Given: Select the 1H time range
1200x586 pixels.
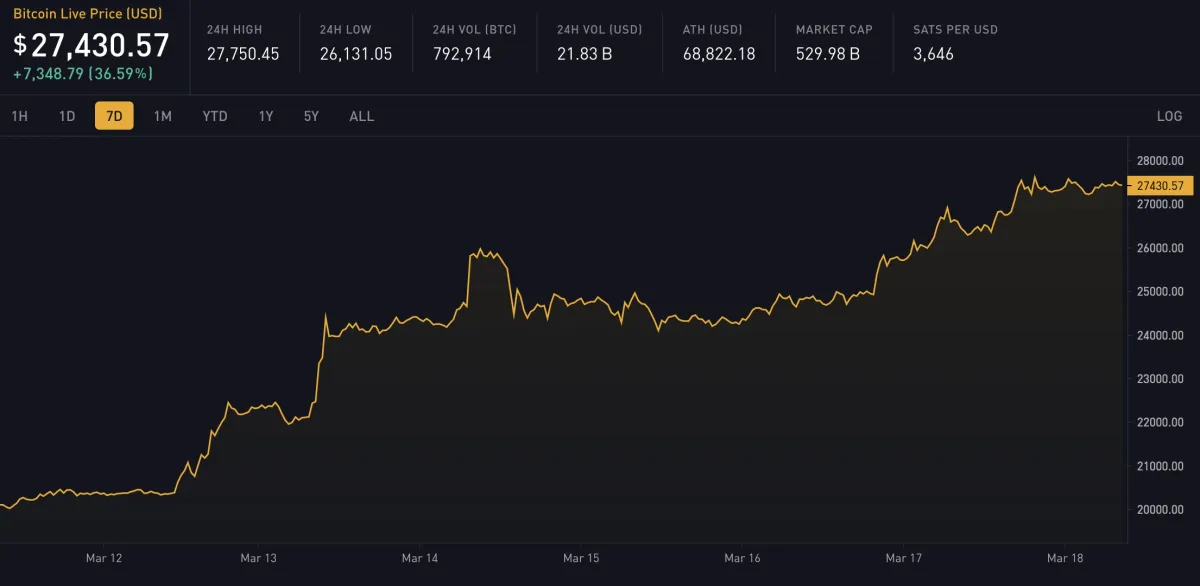Looking at the screenshot, I should [19, 116].
